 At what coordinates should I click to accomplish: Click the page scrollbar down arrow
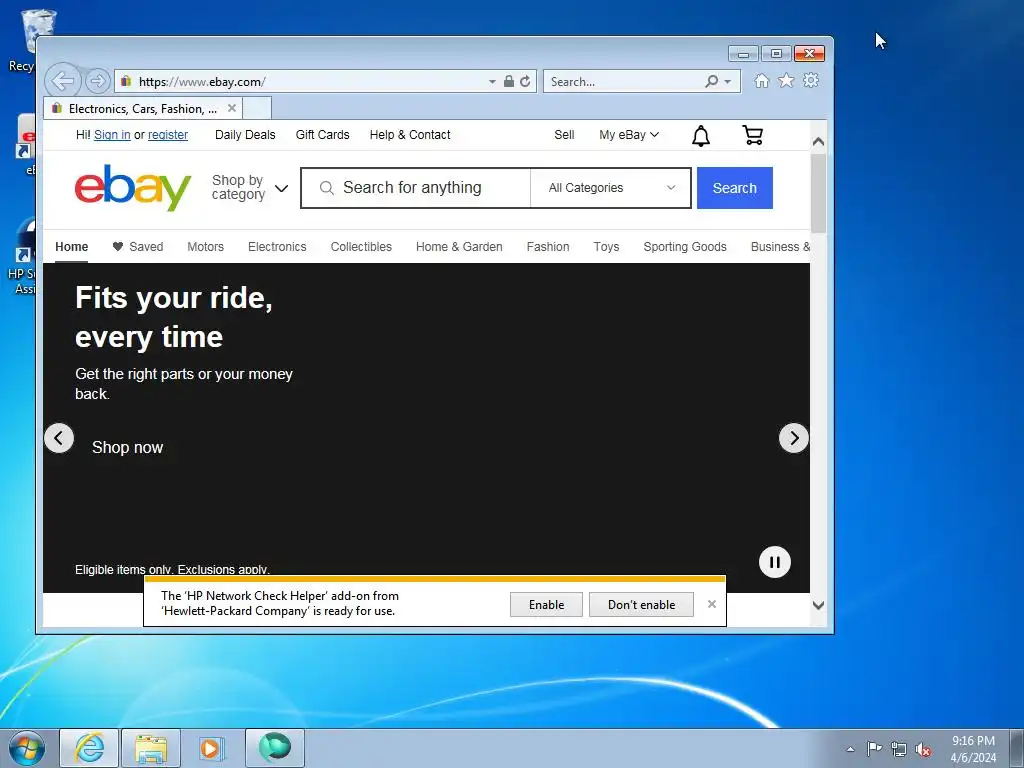click(818, 605)
